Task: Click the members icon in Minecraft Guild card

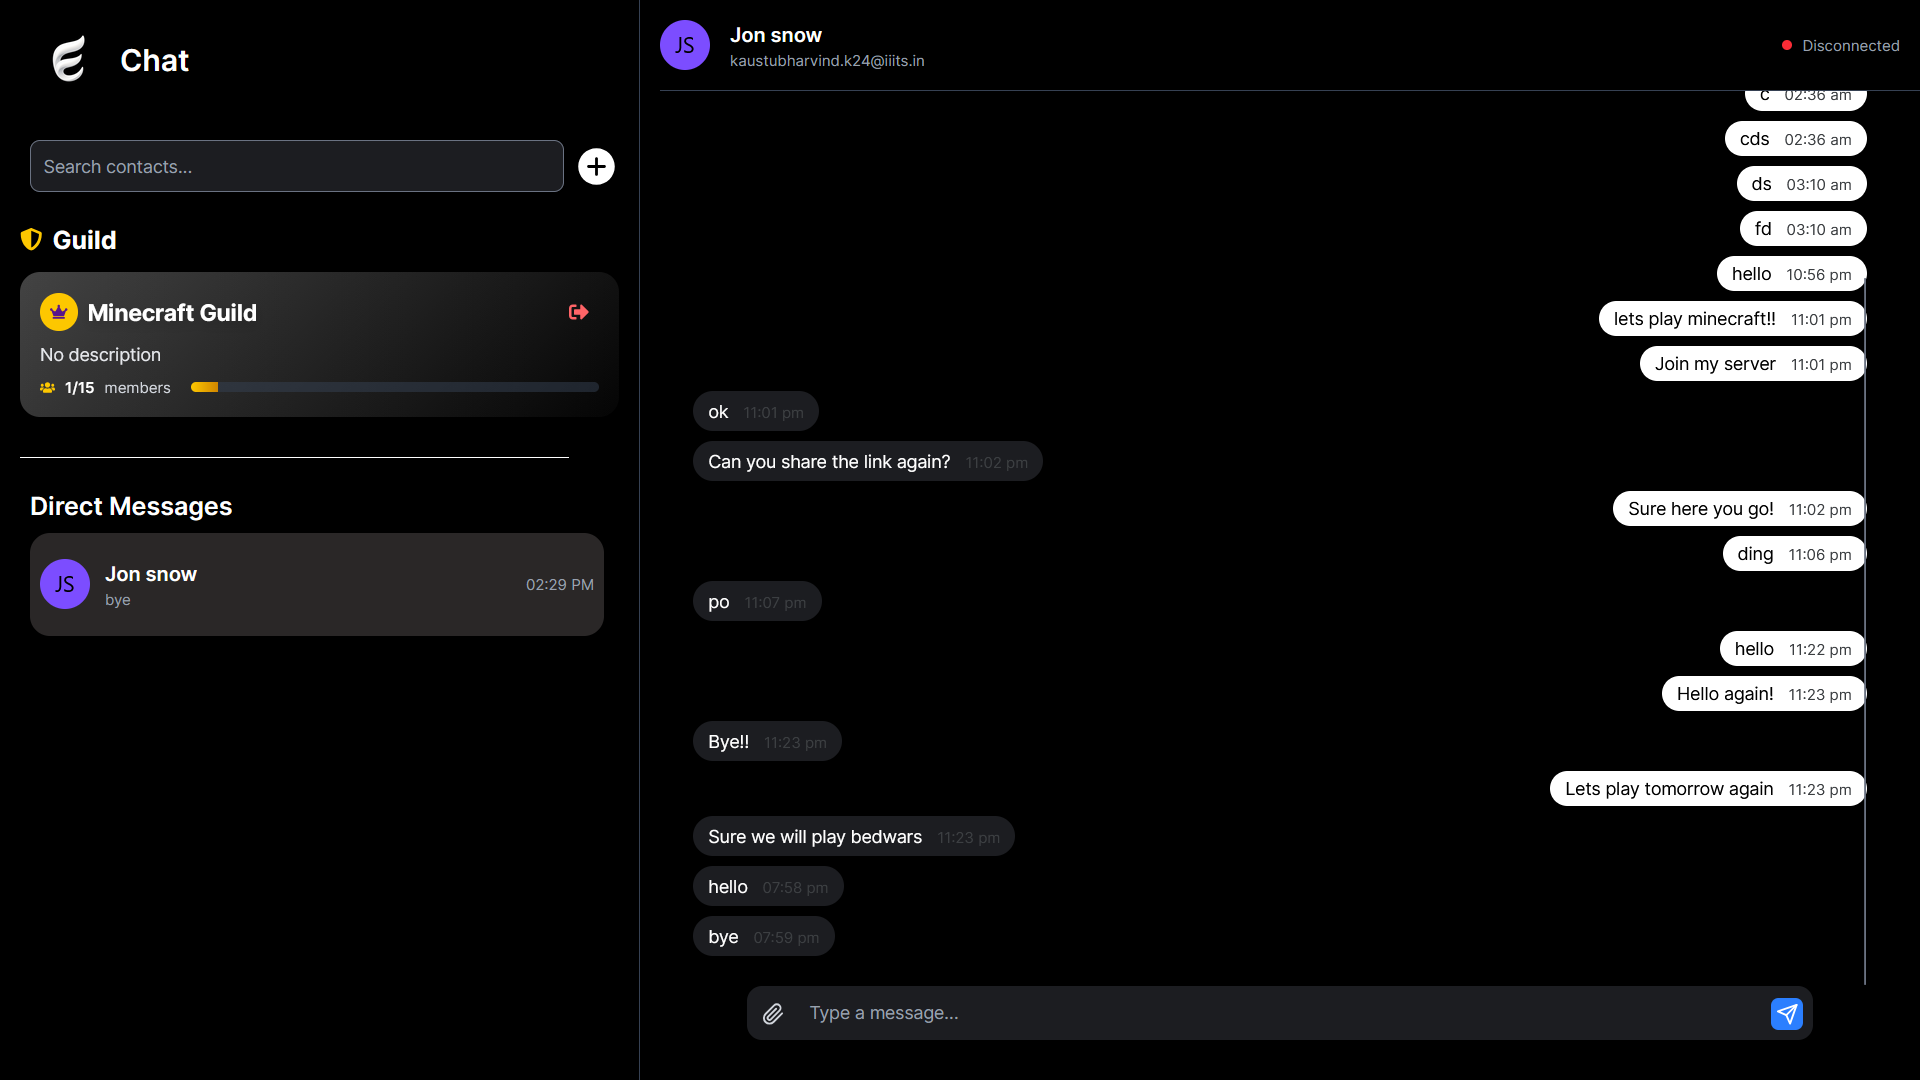Action: point(46,388)
